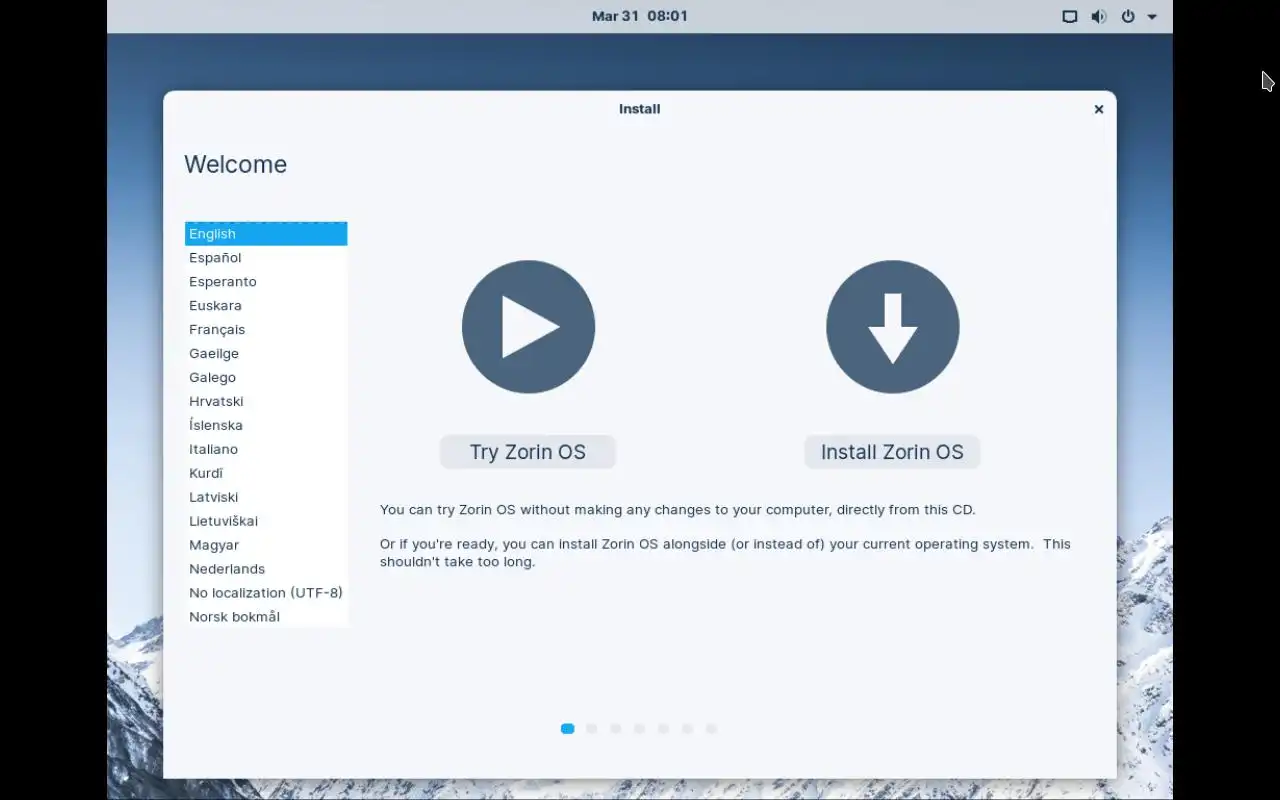
Task: Pick Euskara in the language list
Action: (x=266, y=306)
